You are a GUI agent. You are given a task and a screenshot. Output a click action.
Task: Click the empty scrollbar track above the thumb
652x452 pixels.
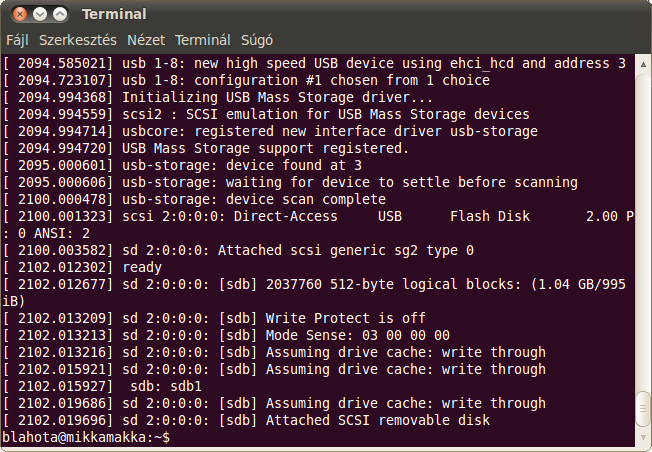[x=643, y=231]
